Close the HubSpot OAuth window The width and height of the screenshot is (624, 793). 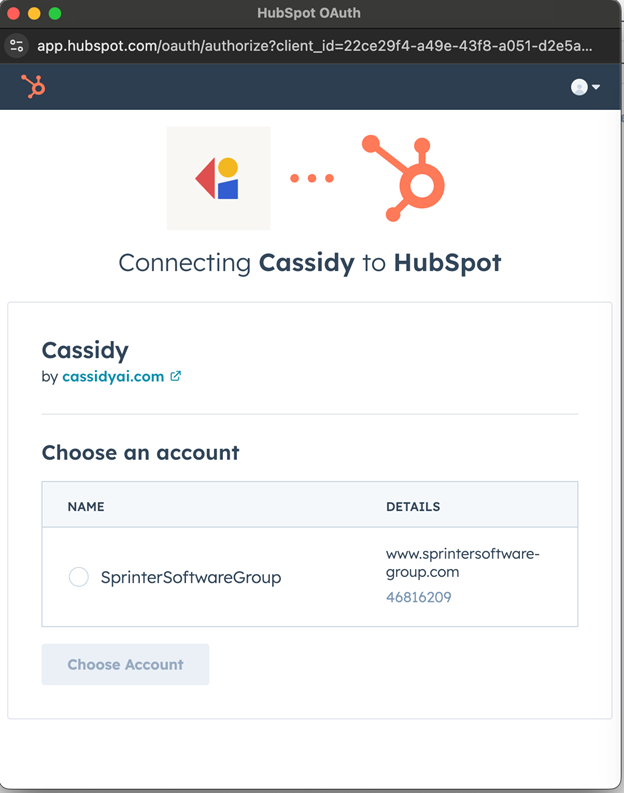point(14,13)
